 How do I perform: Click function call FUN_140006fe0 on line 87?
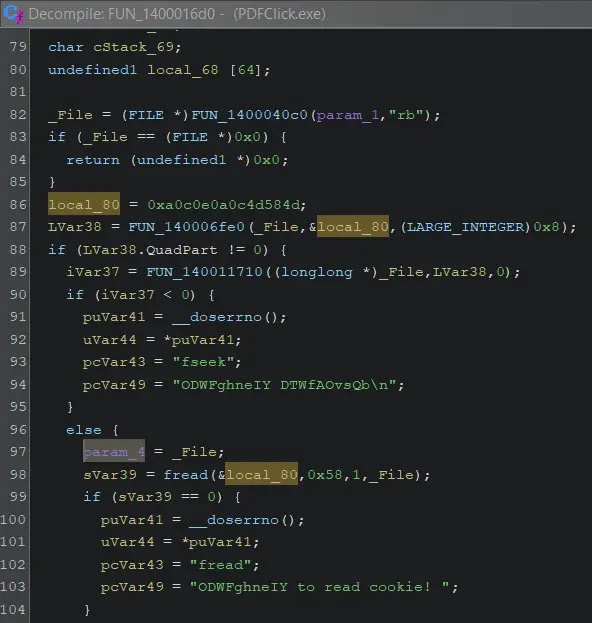187,227
